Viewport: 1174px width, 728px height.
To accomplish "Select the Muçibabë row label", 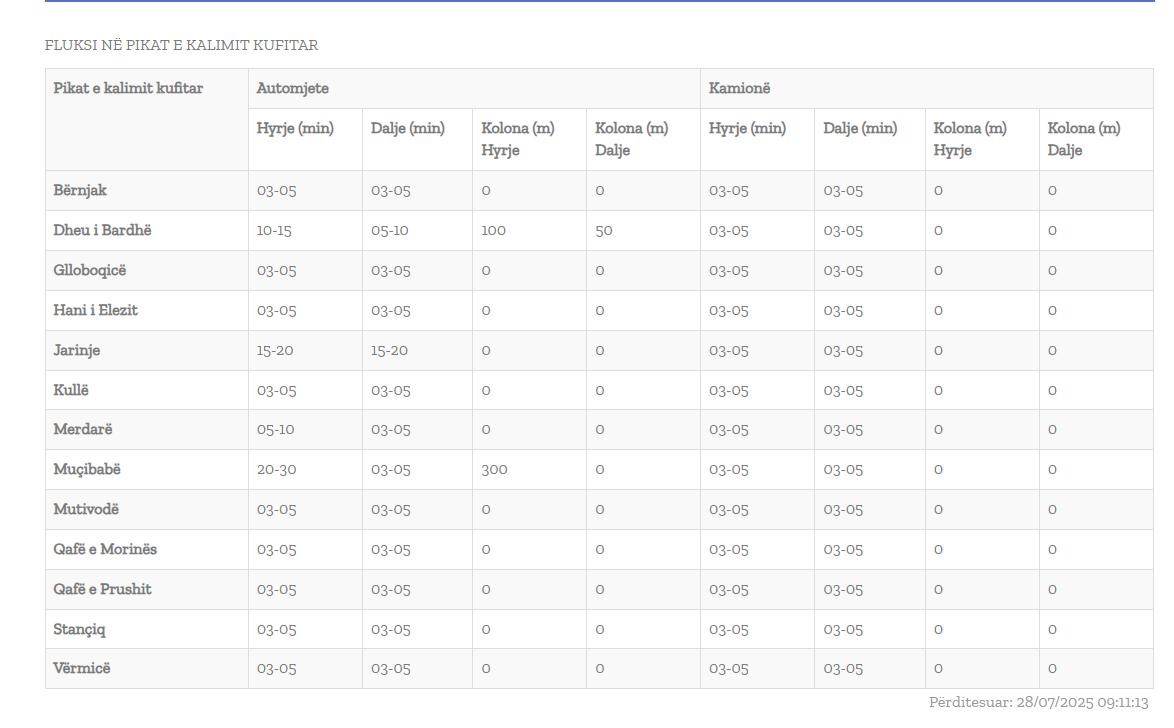I will click(x=87, y=469).
